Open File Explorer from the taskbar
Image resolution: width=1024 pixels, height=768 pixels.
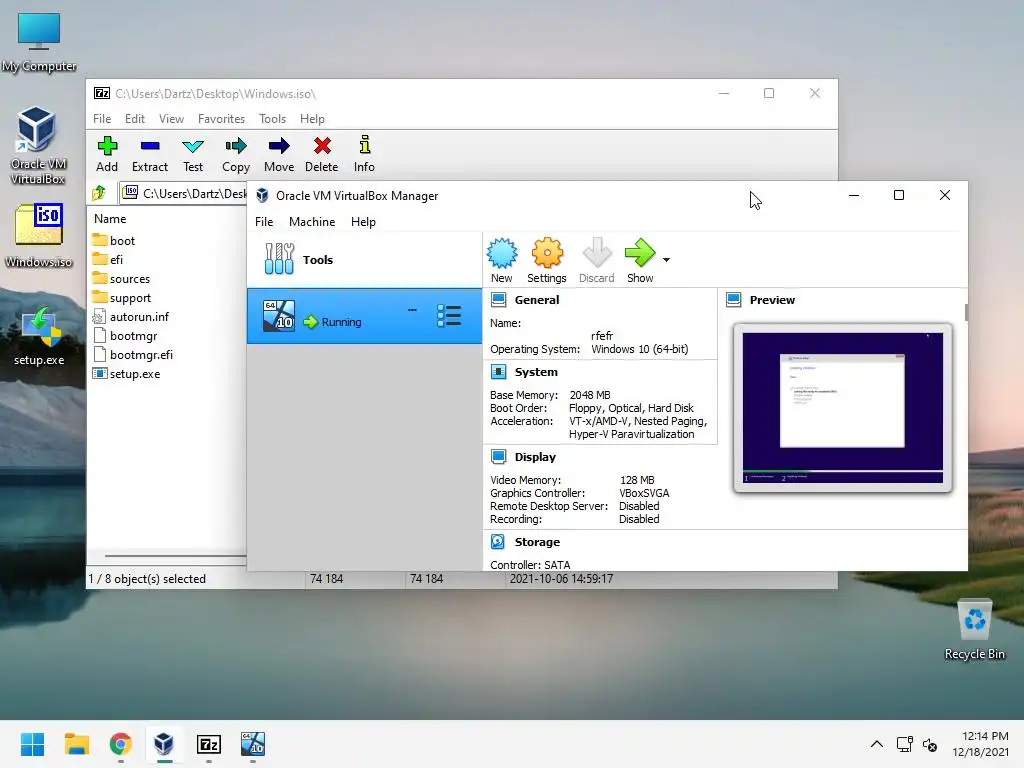tap(76, 744)
